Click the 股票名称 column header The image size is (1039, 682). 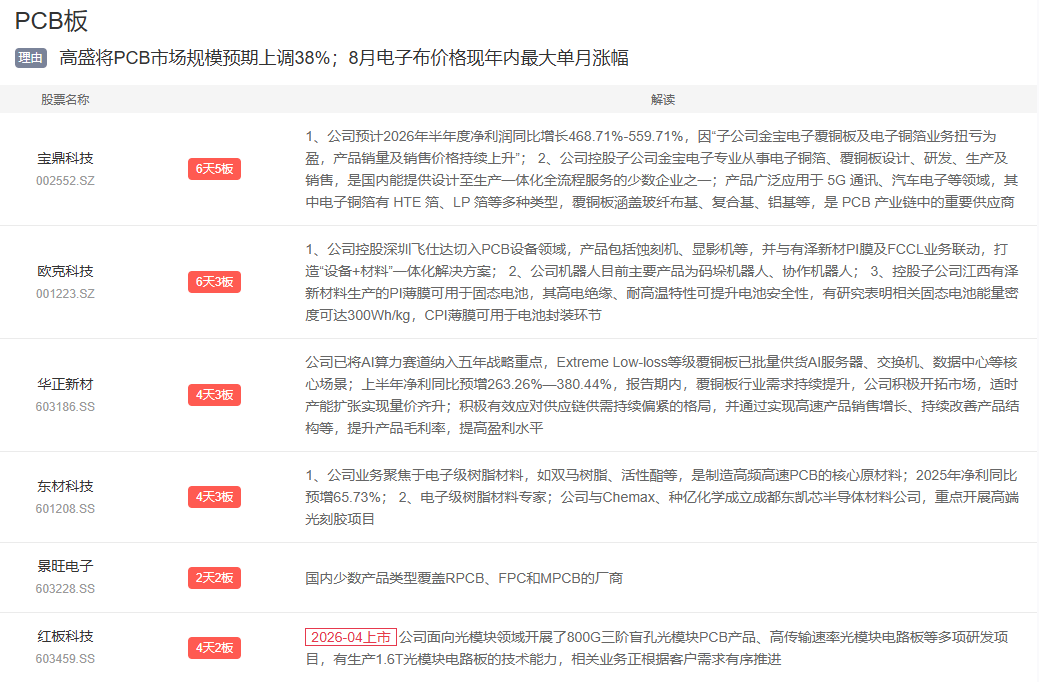tap(65, 99)
